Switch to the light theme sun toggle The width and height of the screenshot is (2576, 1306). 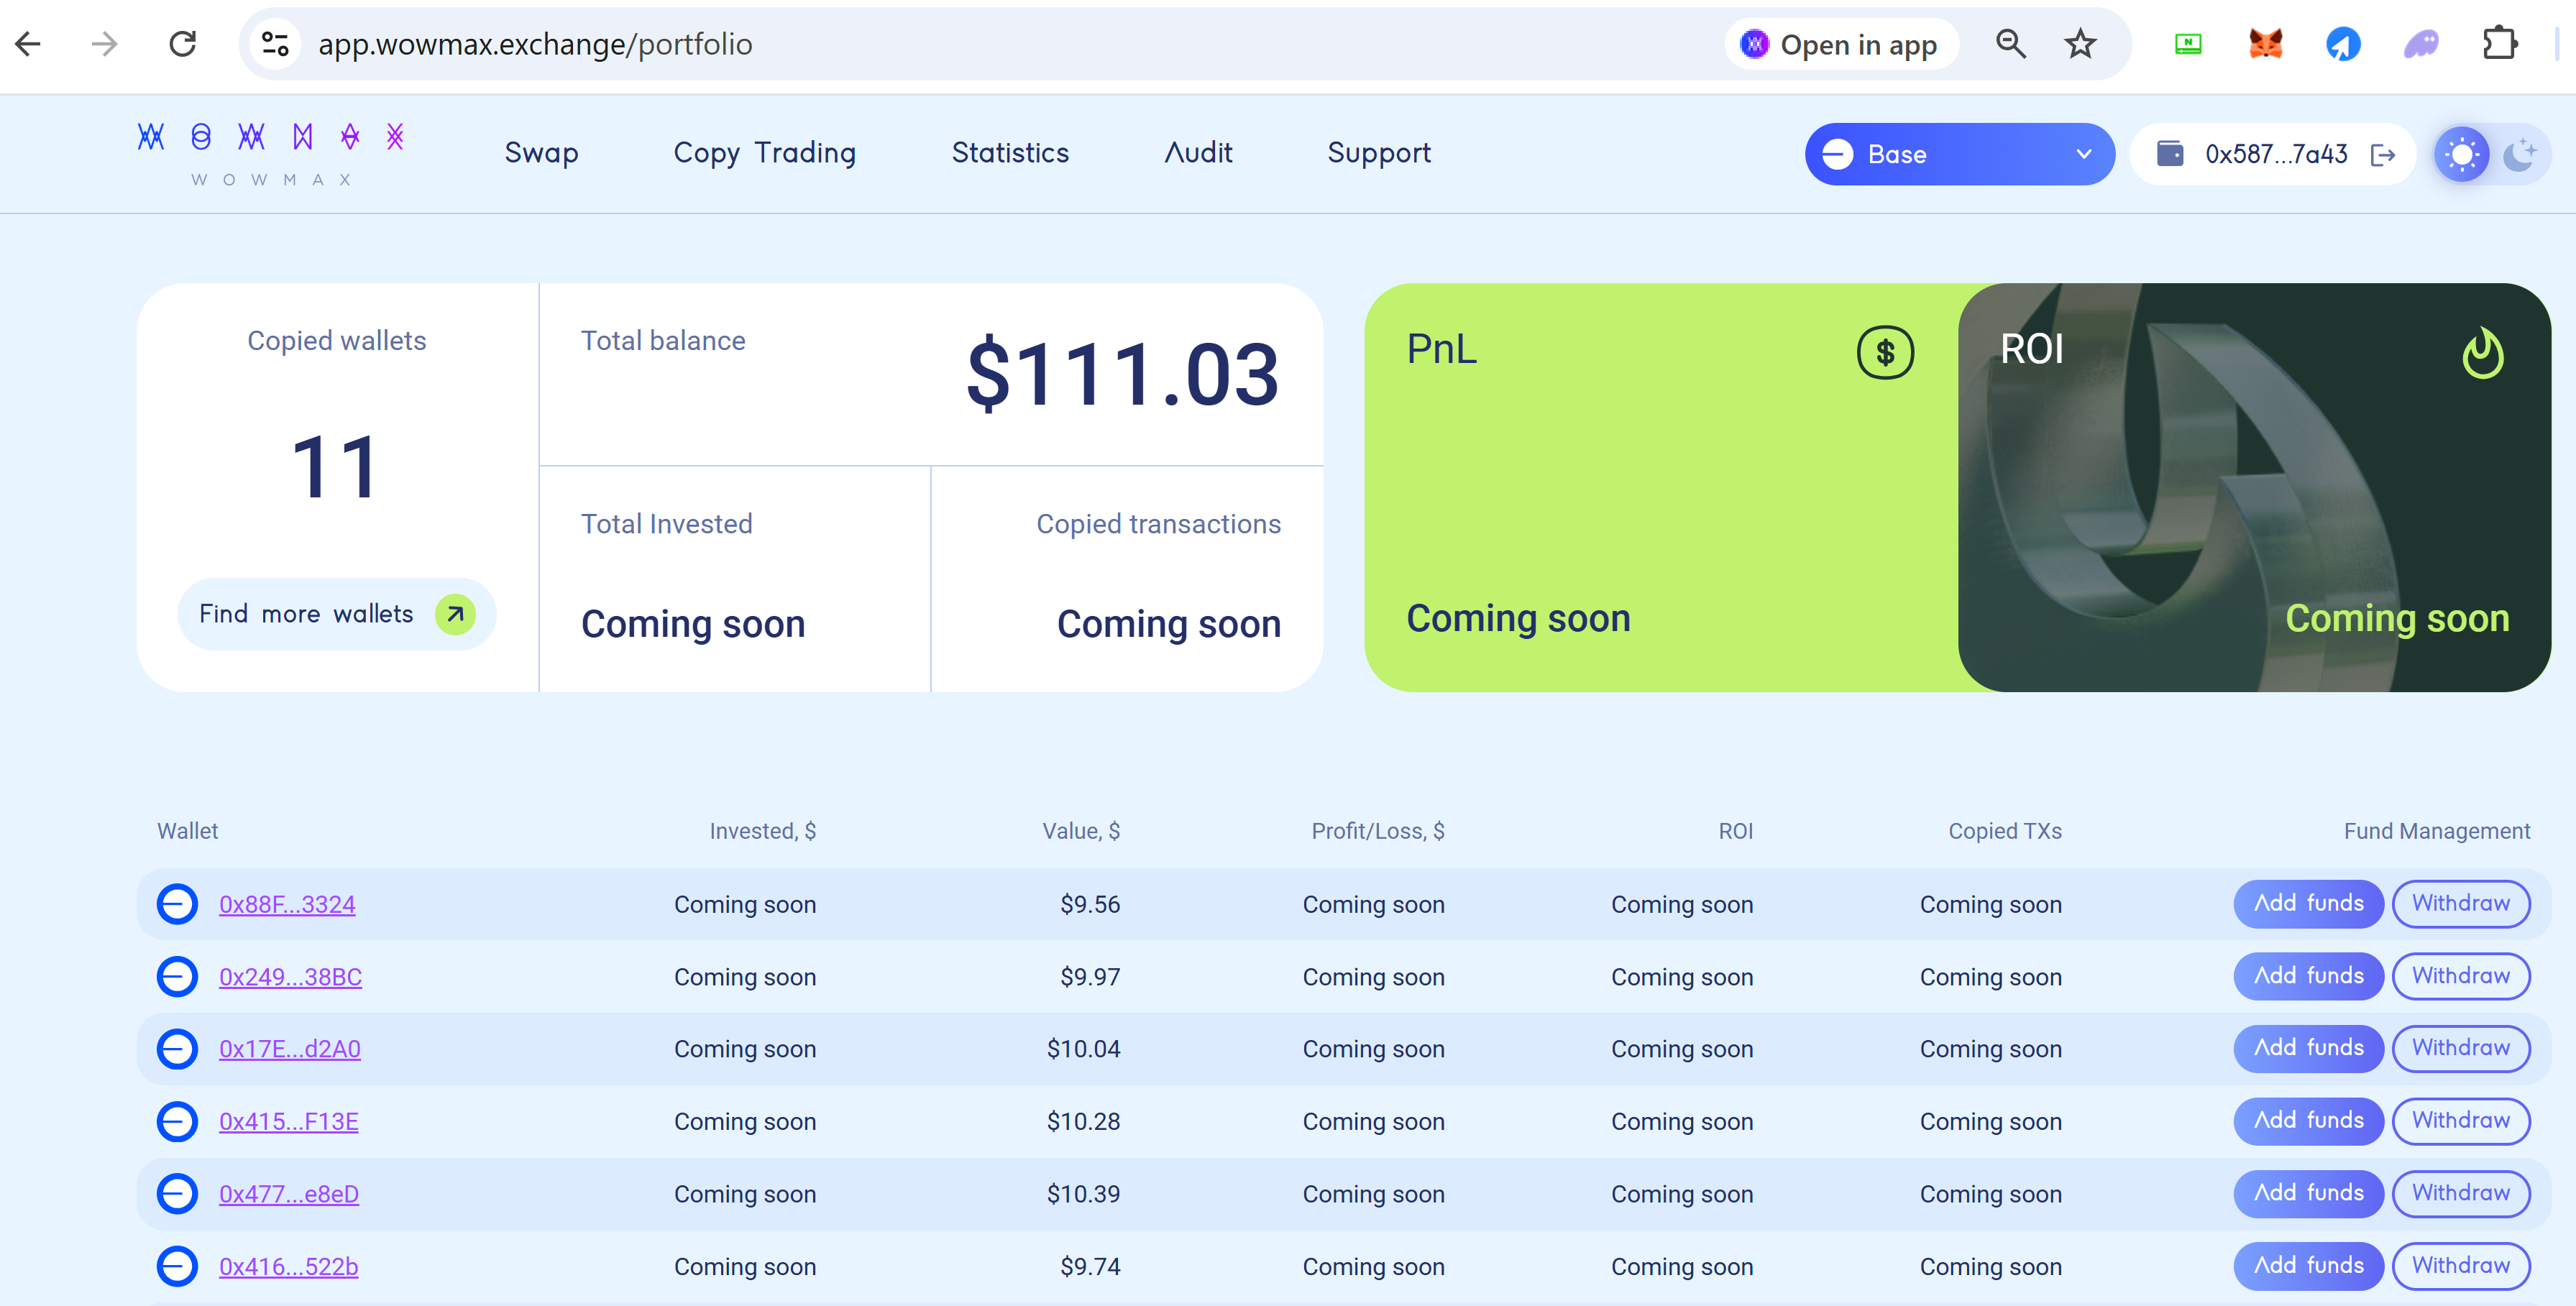coord(2461,155)
